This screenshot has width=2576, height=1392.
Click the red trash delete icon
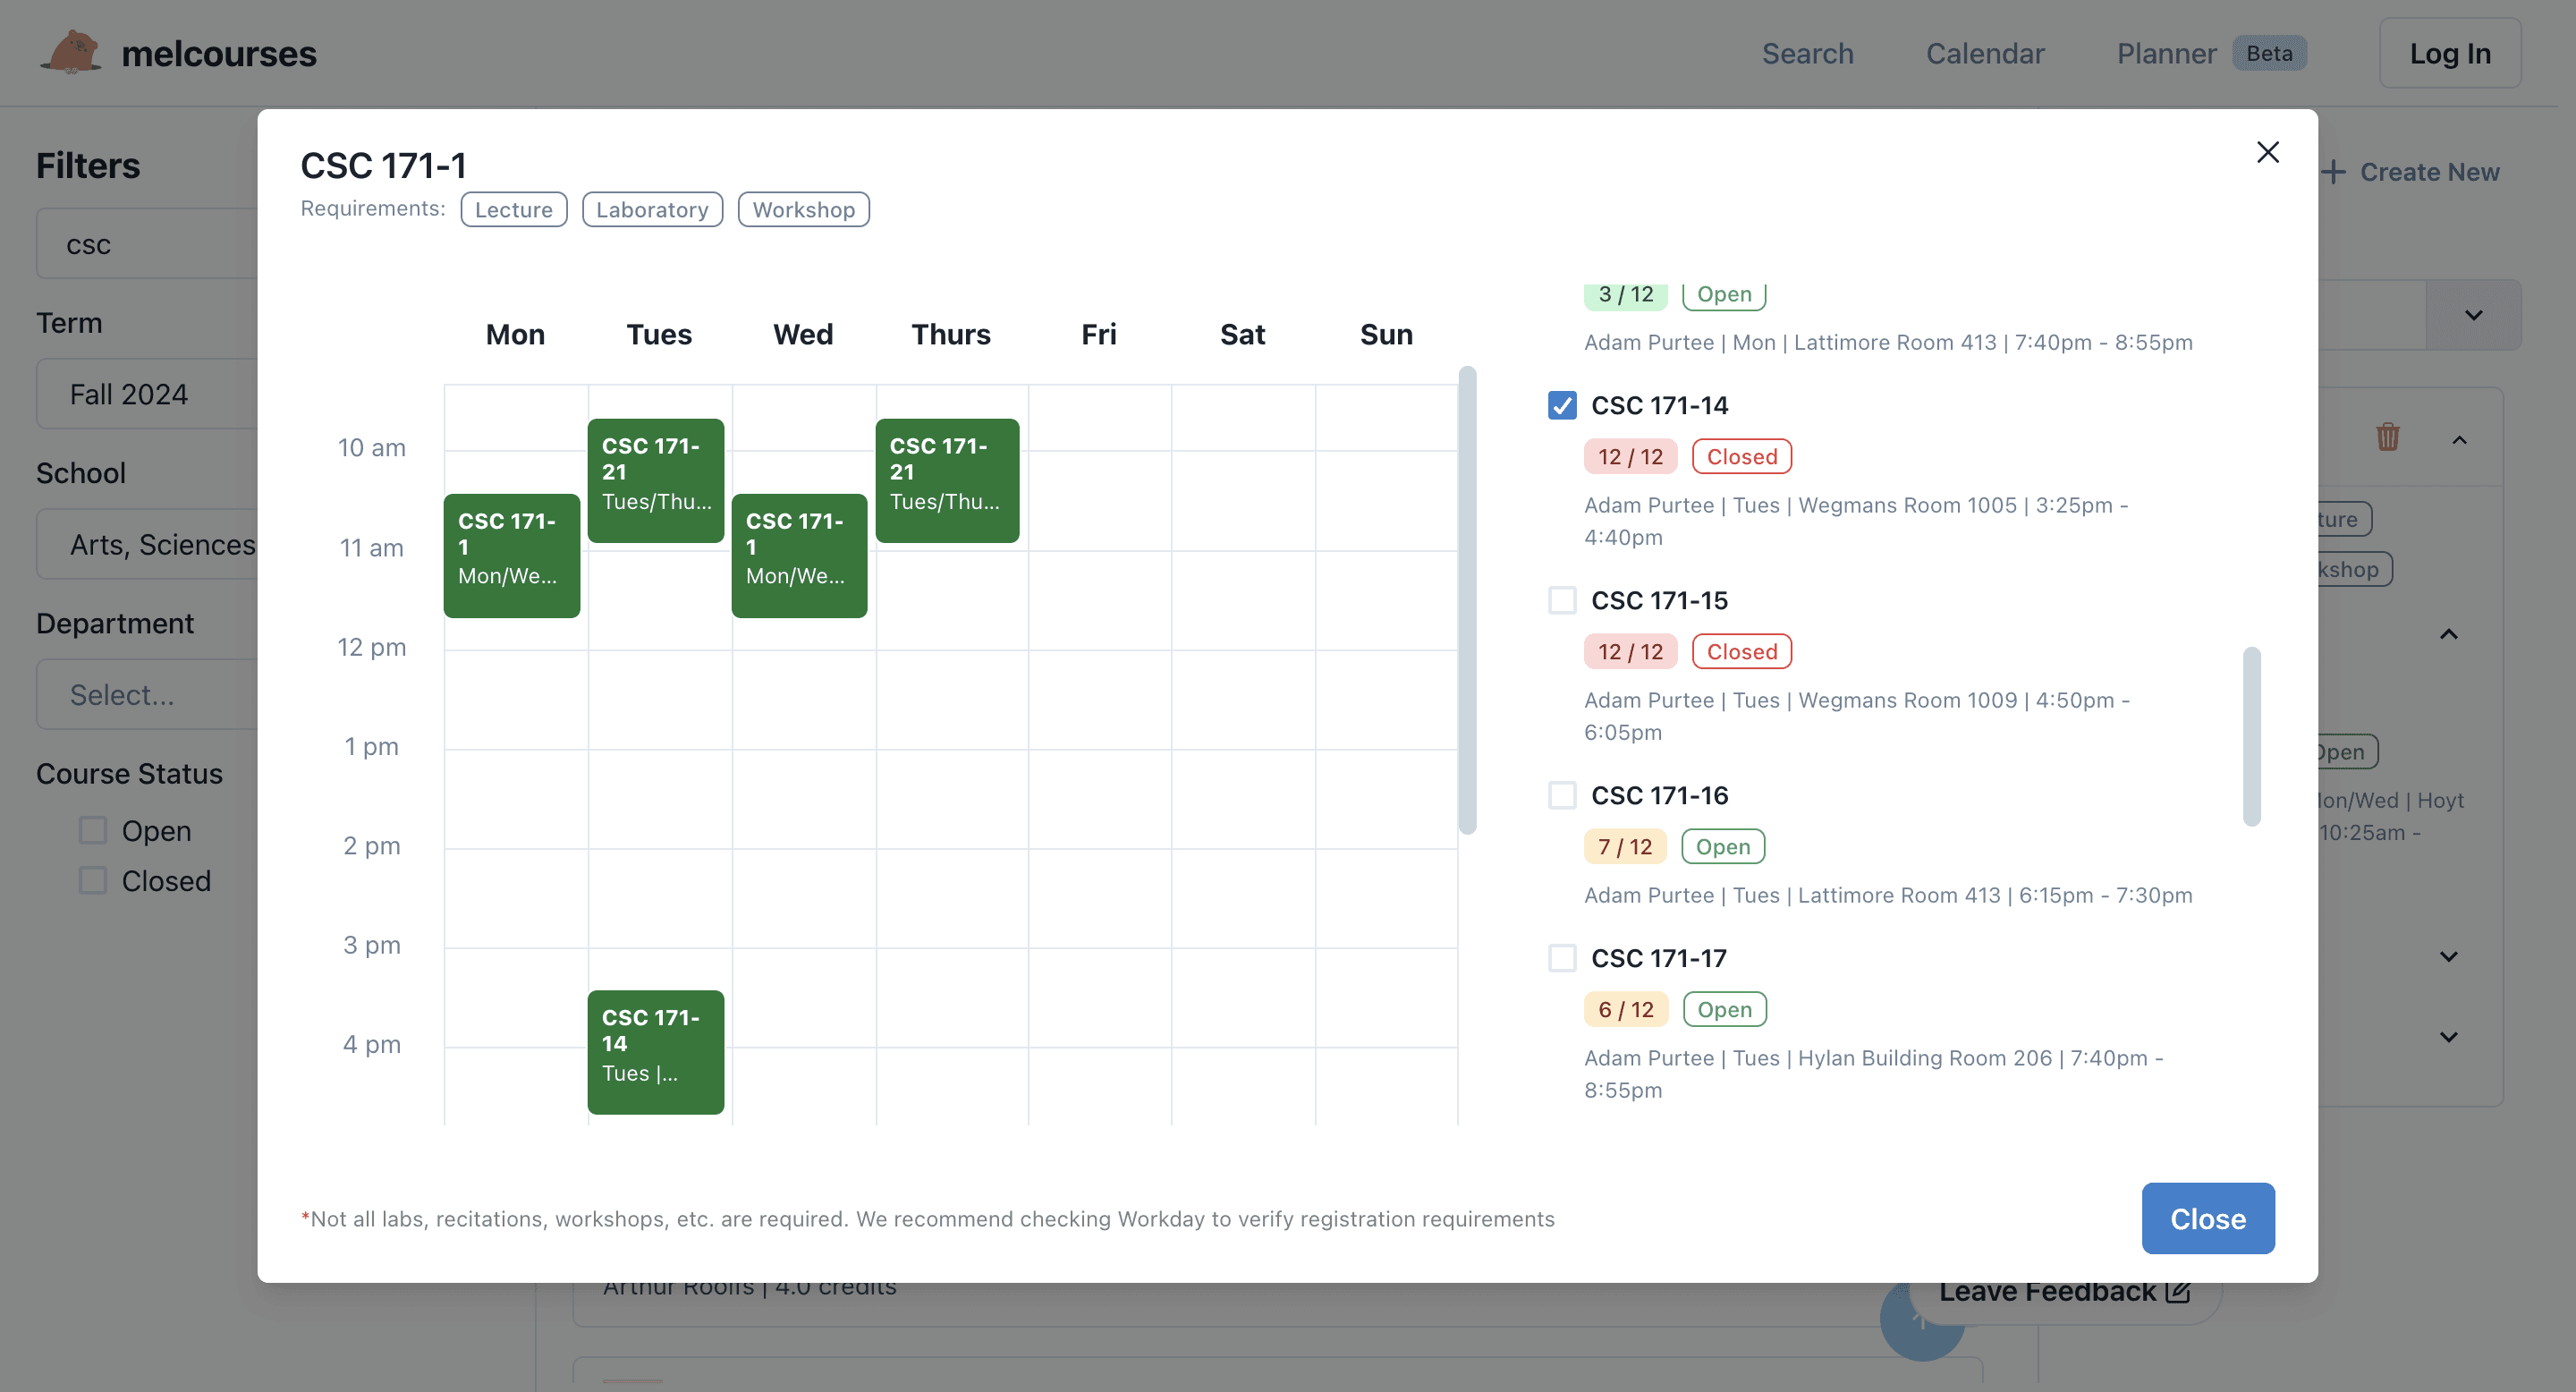(2387, 437)
